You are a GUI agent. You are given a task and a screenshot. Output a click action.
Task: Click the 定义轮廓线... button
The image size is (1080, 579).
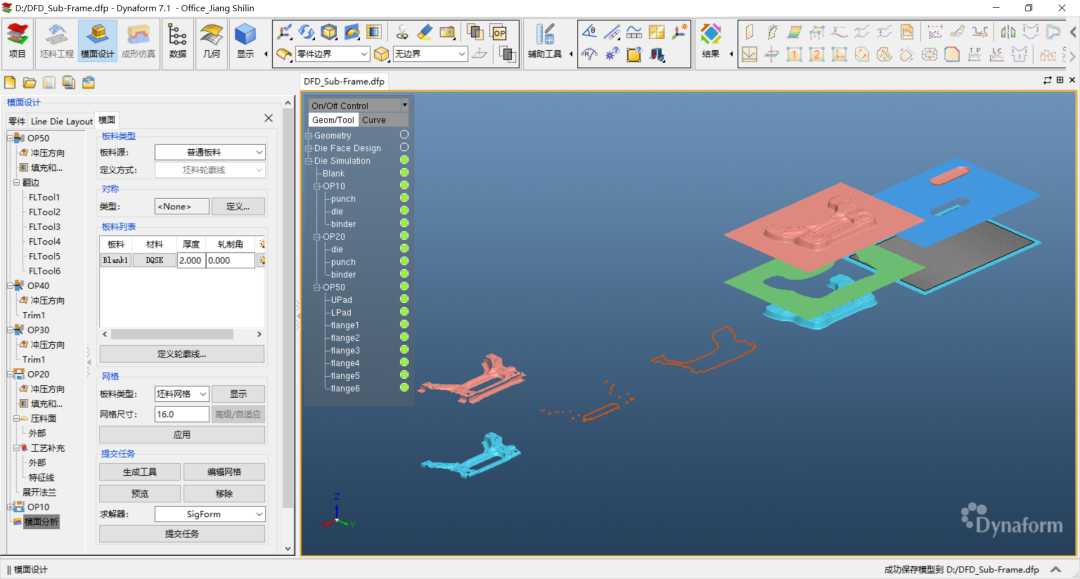182,354
